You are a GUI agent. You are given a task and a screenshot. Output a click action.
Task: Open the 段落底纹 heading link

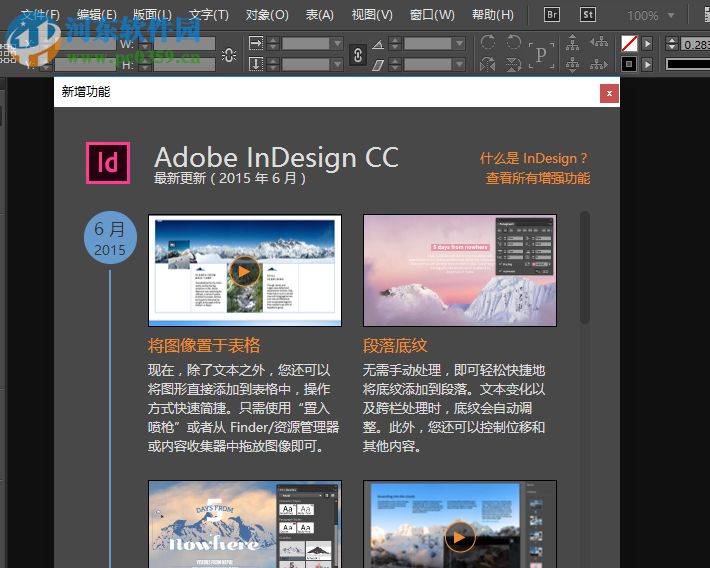click(395, 346)
